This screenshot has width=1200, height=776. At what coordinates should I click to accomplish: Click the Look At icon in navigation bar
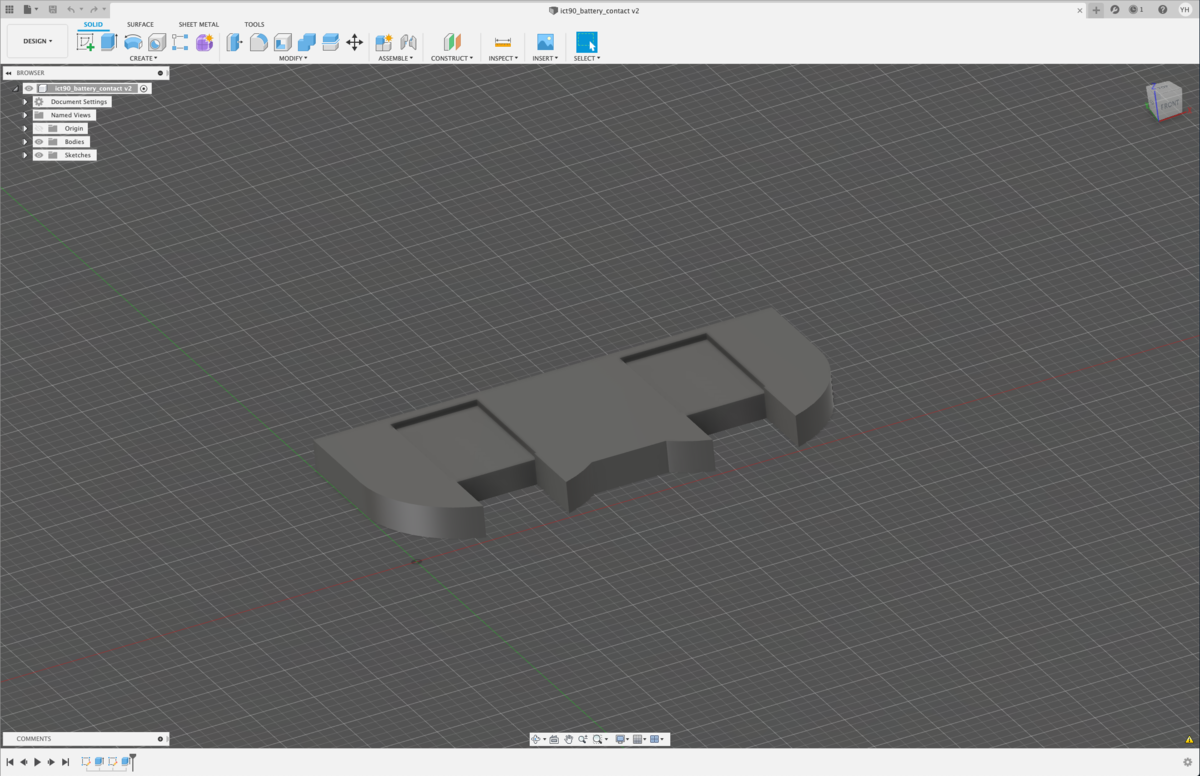pyautogui.click(x=554, y=740)
